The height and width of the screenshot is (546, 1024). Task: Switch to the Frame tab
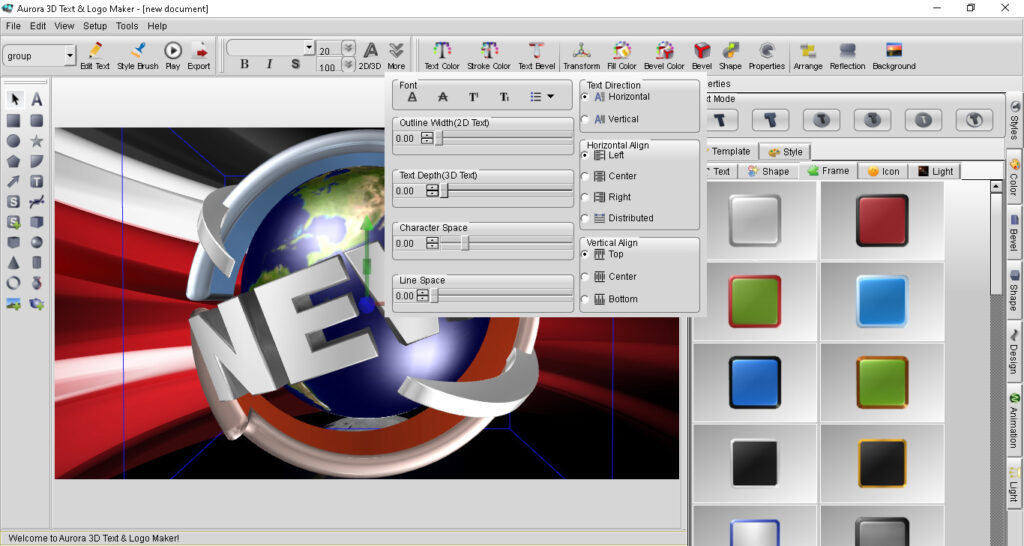click(x=828, y=171)
